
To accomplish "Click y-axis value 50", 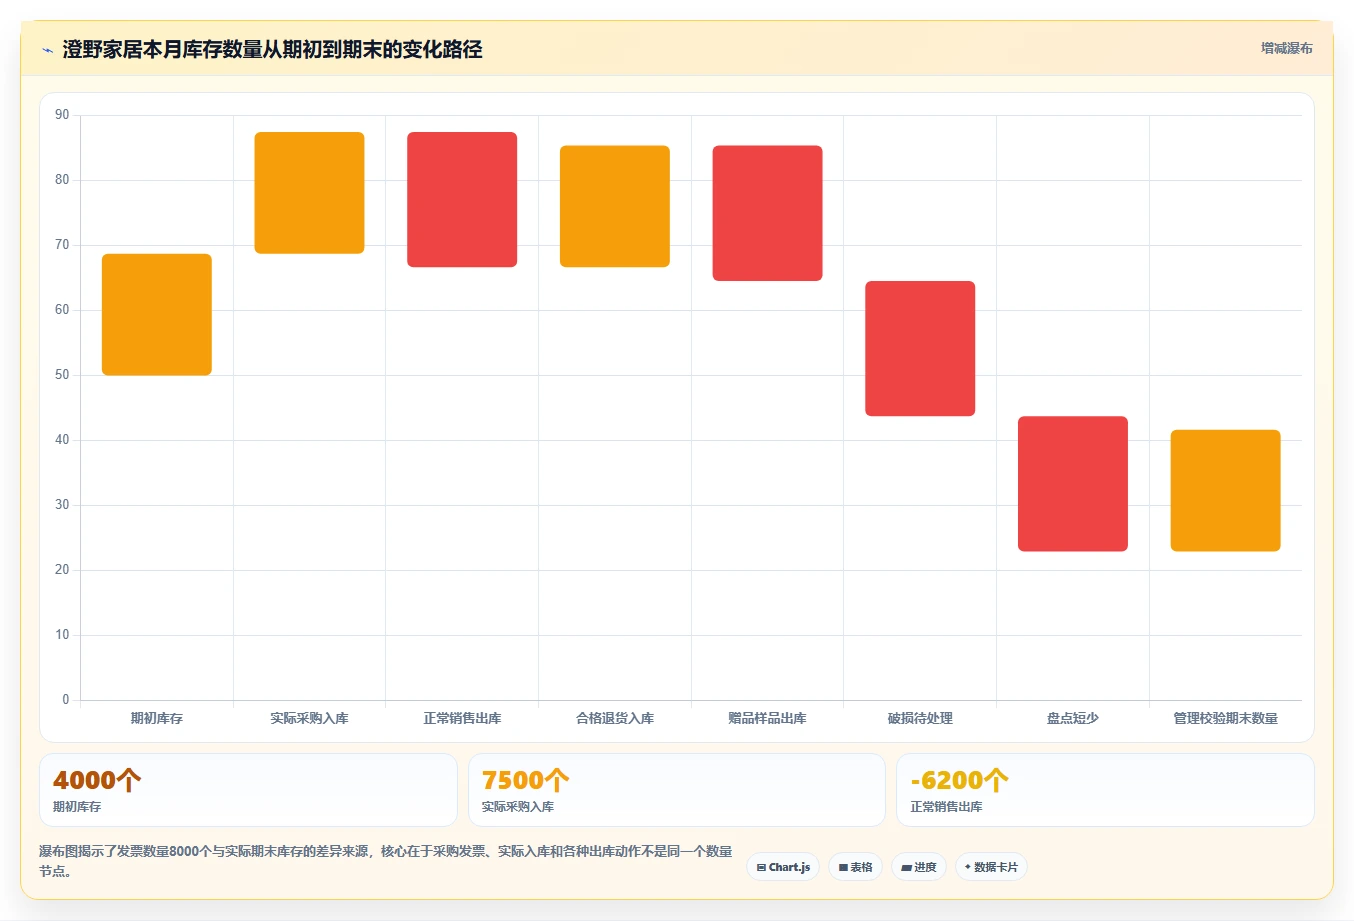I will coord(62,375).
